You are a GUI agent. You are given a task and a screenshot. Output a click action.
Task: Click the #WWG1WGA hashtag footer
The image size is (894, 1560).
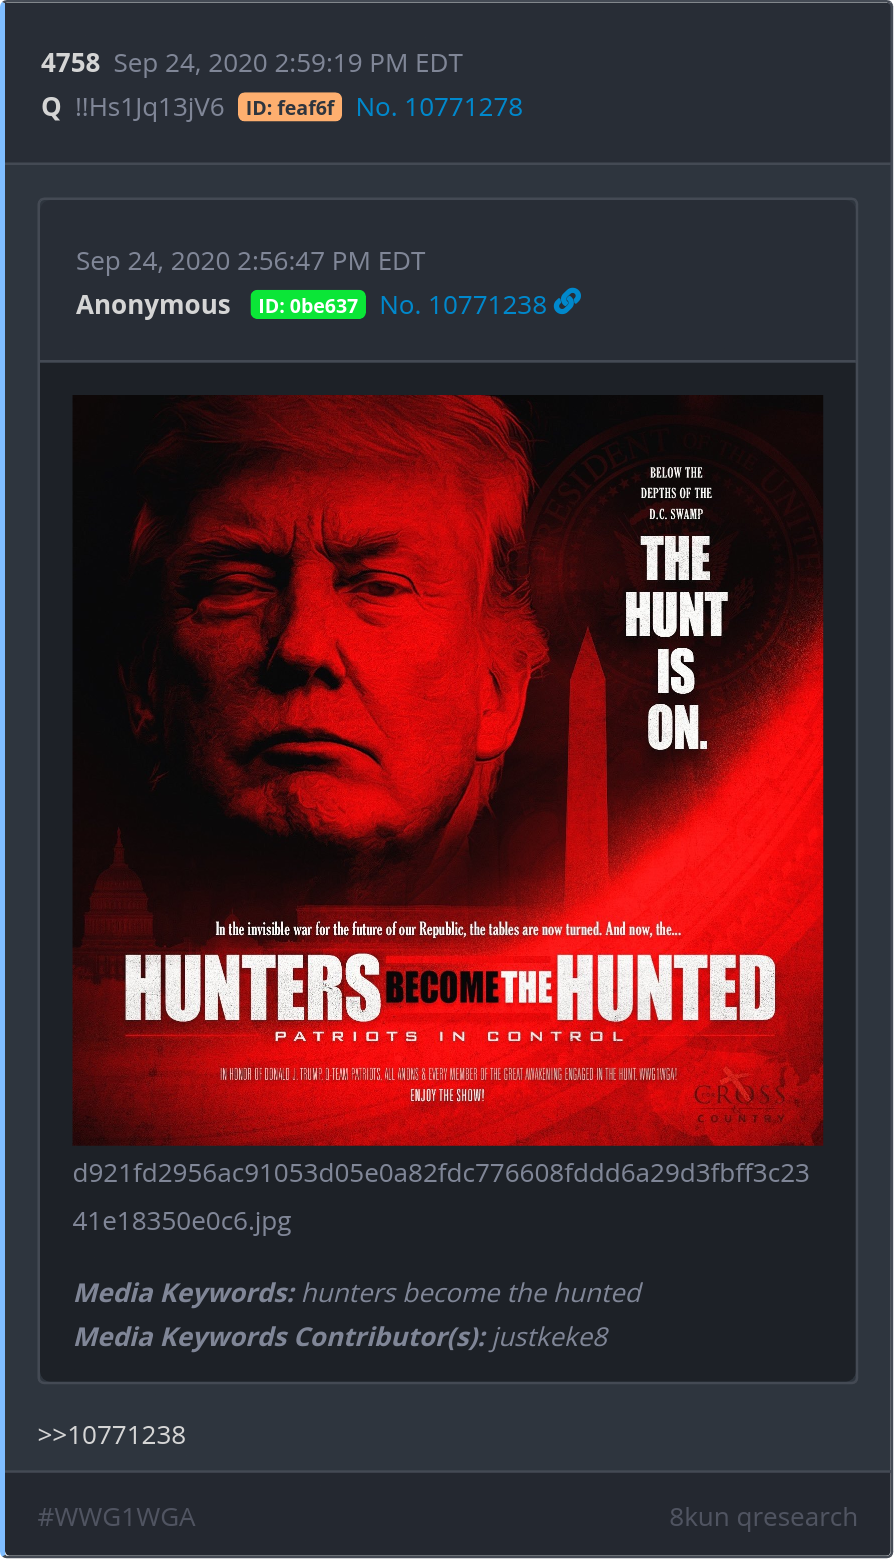point(116,1517)
